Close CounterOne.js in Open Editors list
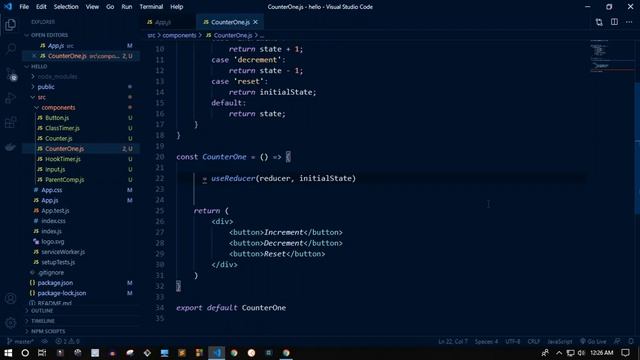Viewport: 640px width, 360px height. (x=34, y=56)
